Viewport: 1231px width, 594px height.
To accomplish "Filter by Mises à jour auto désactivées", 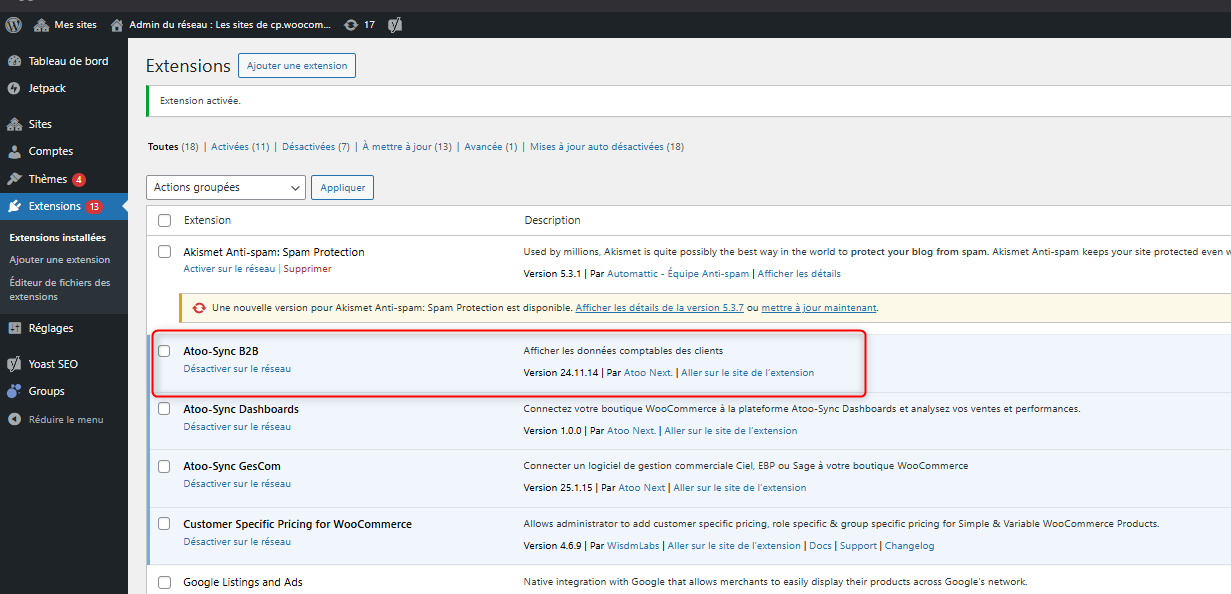I will coord(607,147).
